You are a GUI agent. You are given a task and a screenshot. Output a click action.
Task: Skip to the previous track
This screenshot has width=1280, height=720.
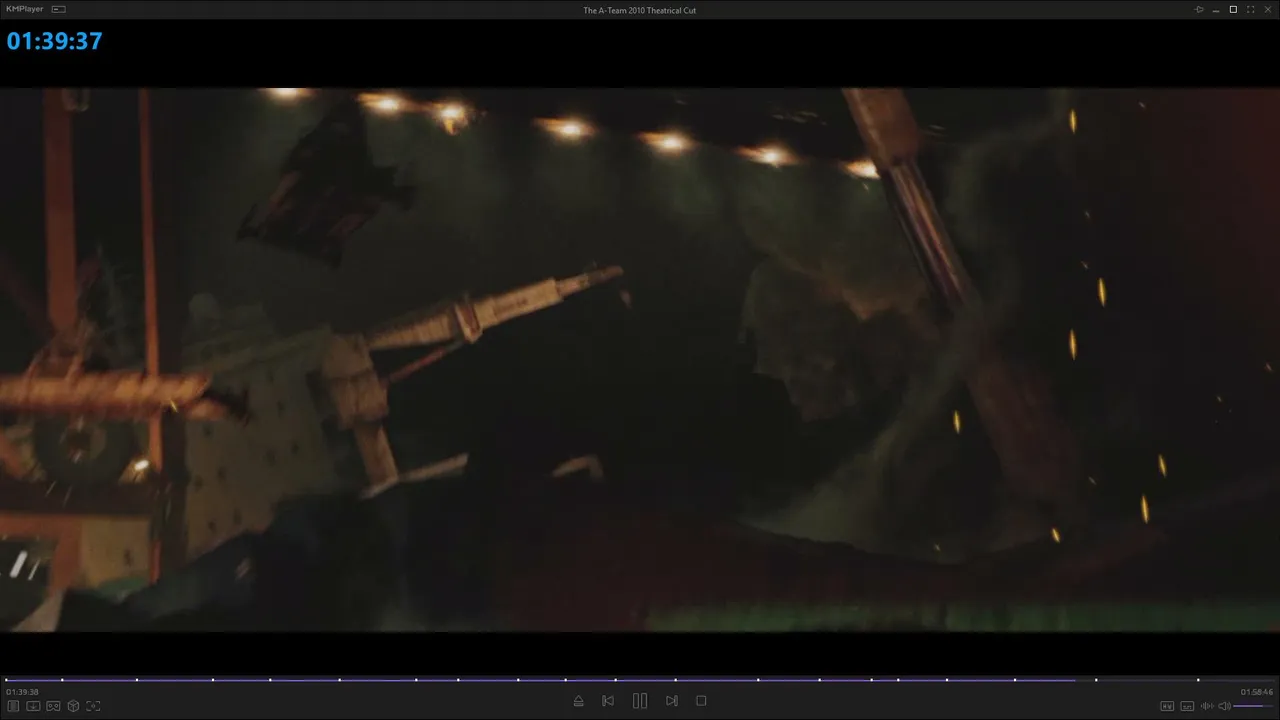pos(608,701)
